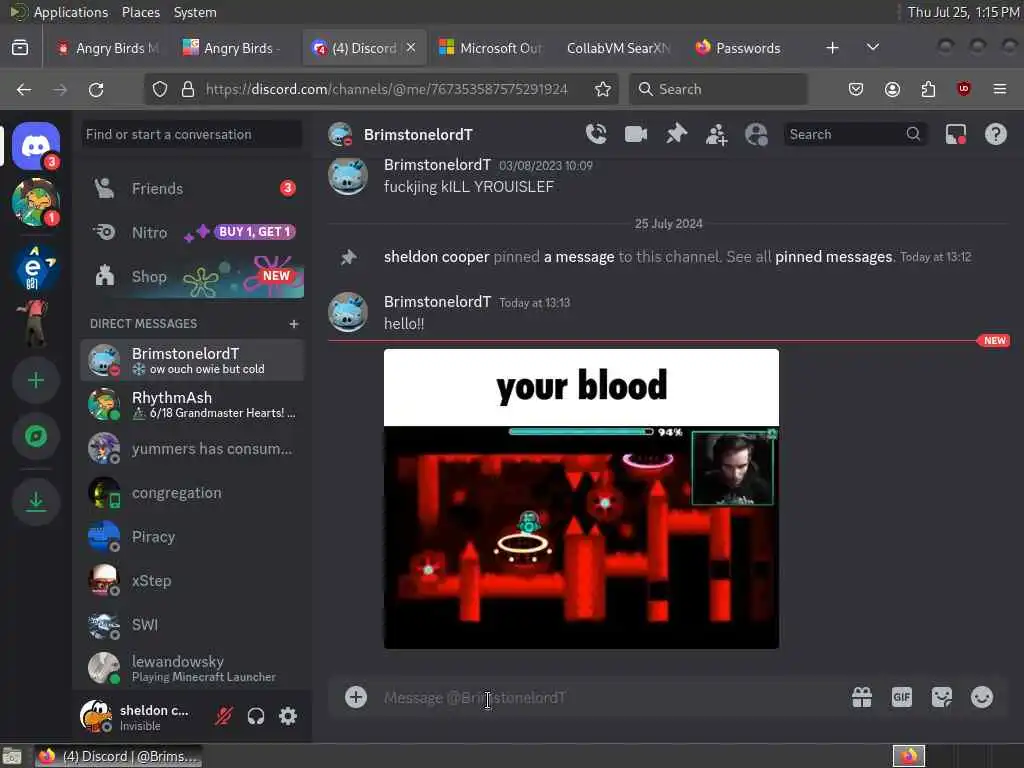Click the Discord channel Search field
This screenshot has width=1024, height=768.
click(854, 134)
